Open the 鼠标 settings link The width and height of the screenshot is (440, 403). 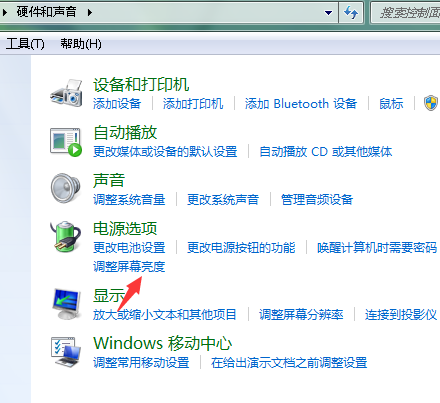pos(391,104)
